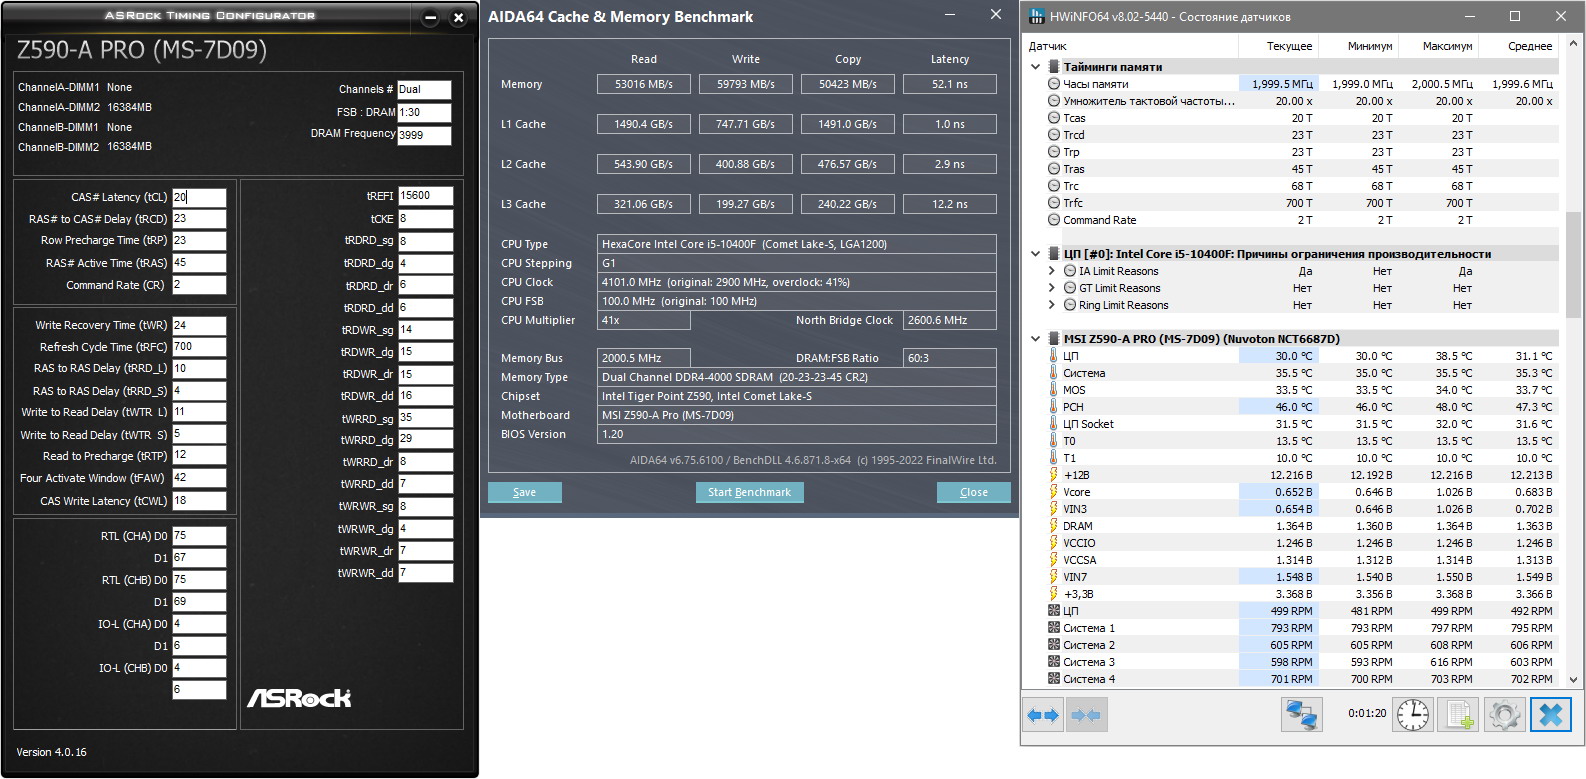Click the CAS# Latency (tCL) field
The image size is (1586, 779).
pos(199,197)
